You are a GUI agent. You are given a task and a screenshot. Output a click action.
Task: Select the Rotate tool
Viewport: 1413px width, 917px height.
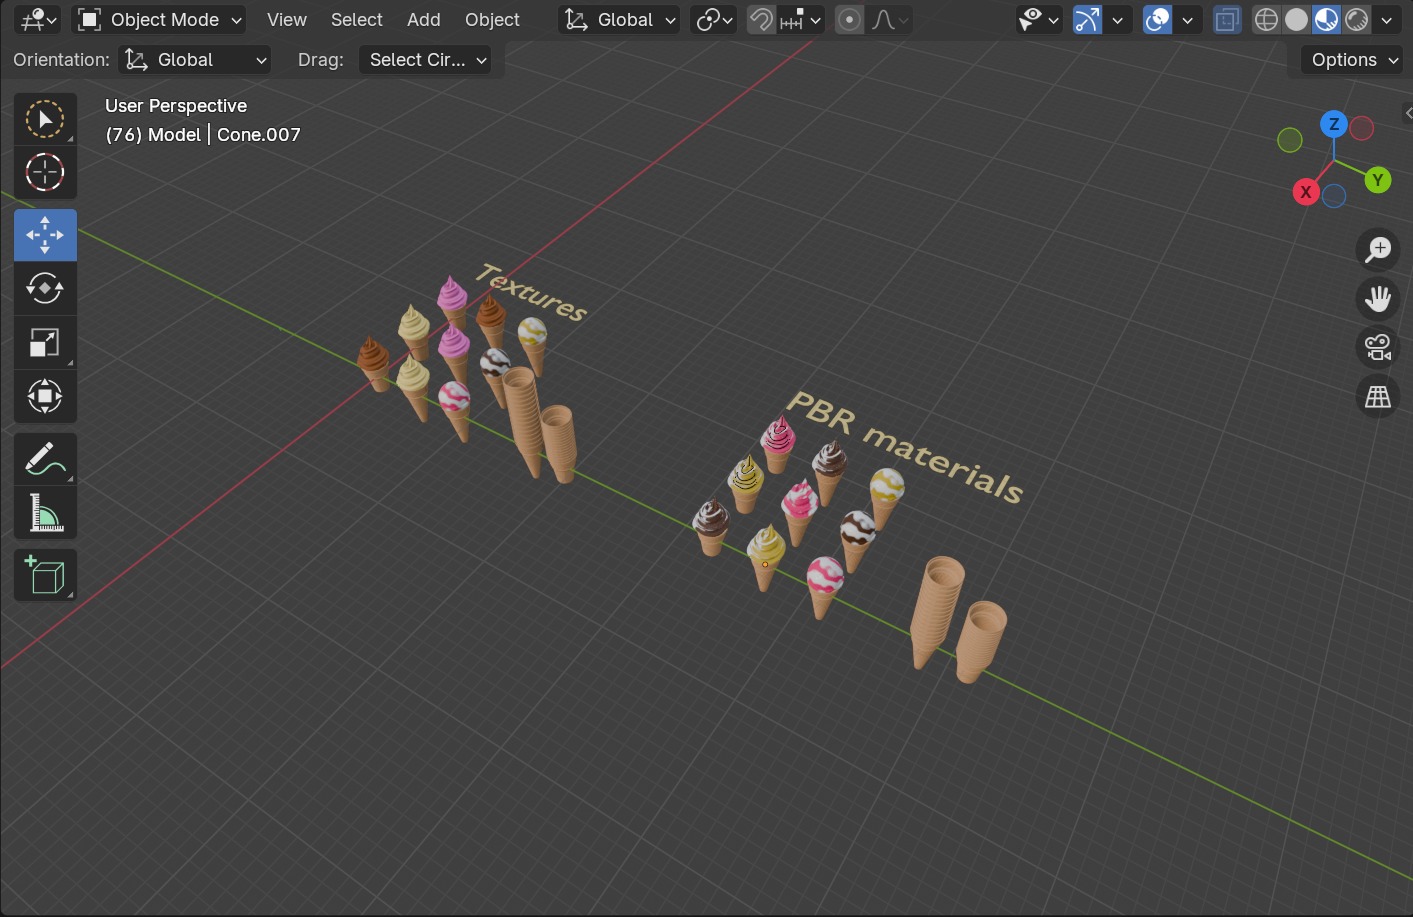(x=45, y=289)
